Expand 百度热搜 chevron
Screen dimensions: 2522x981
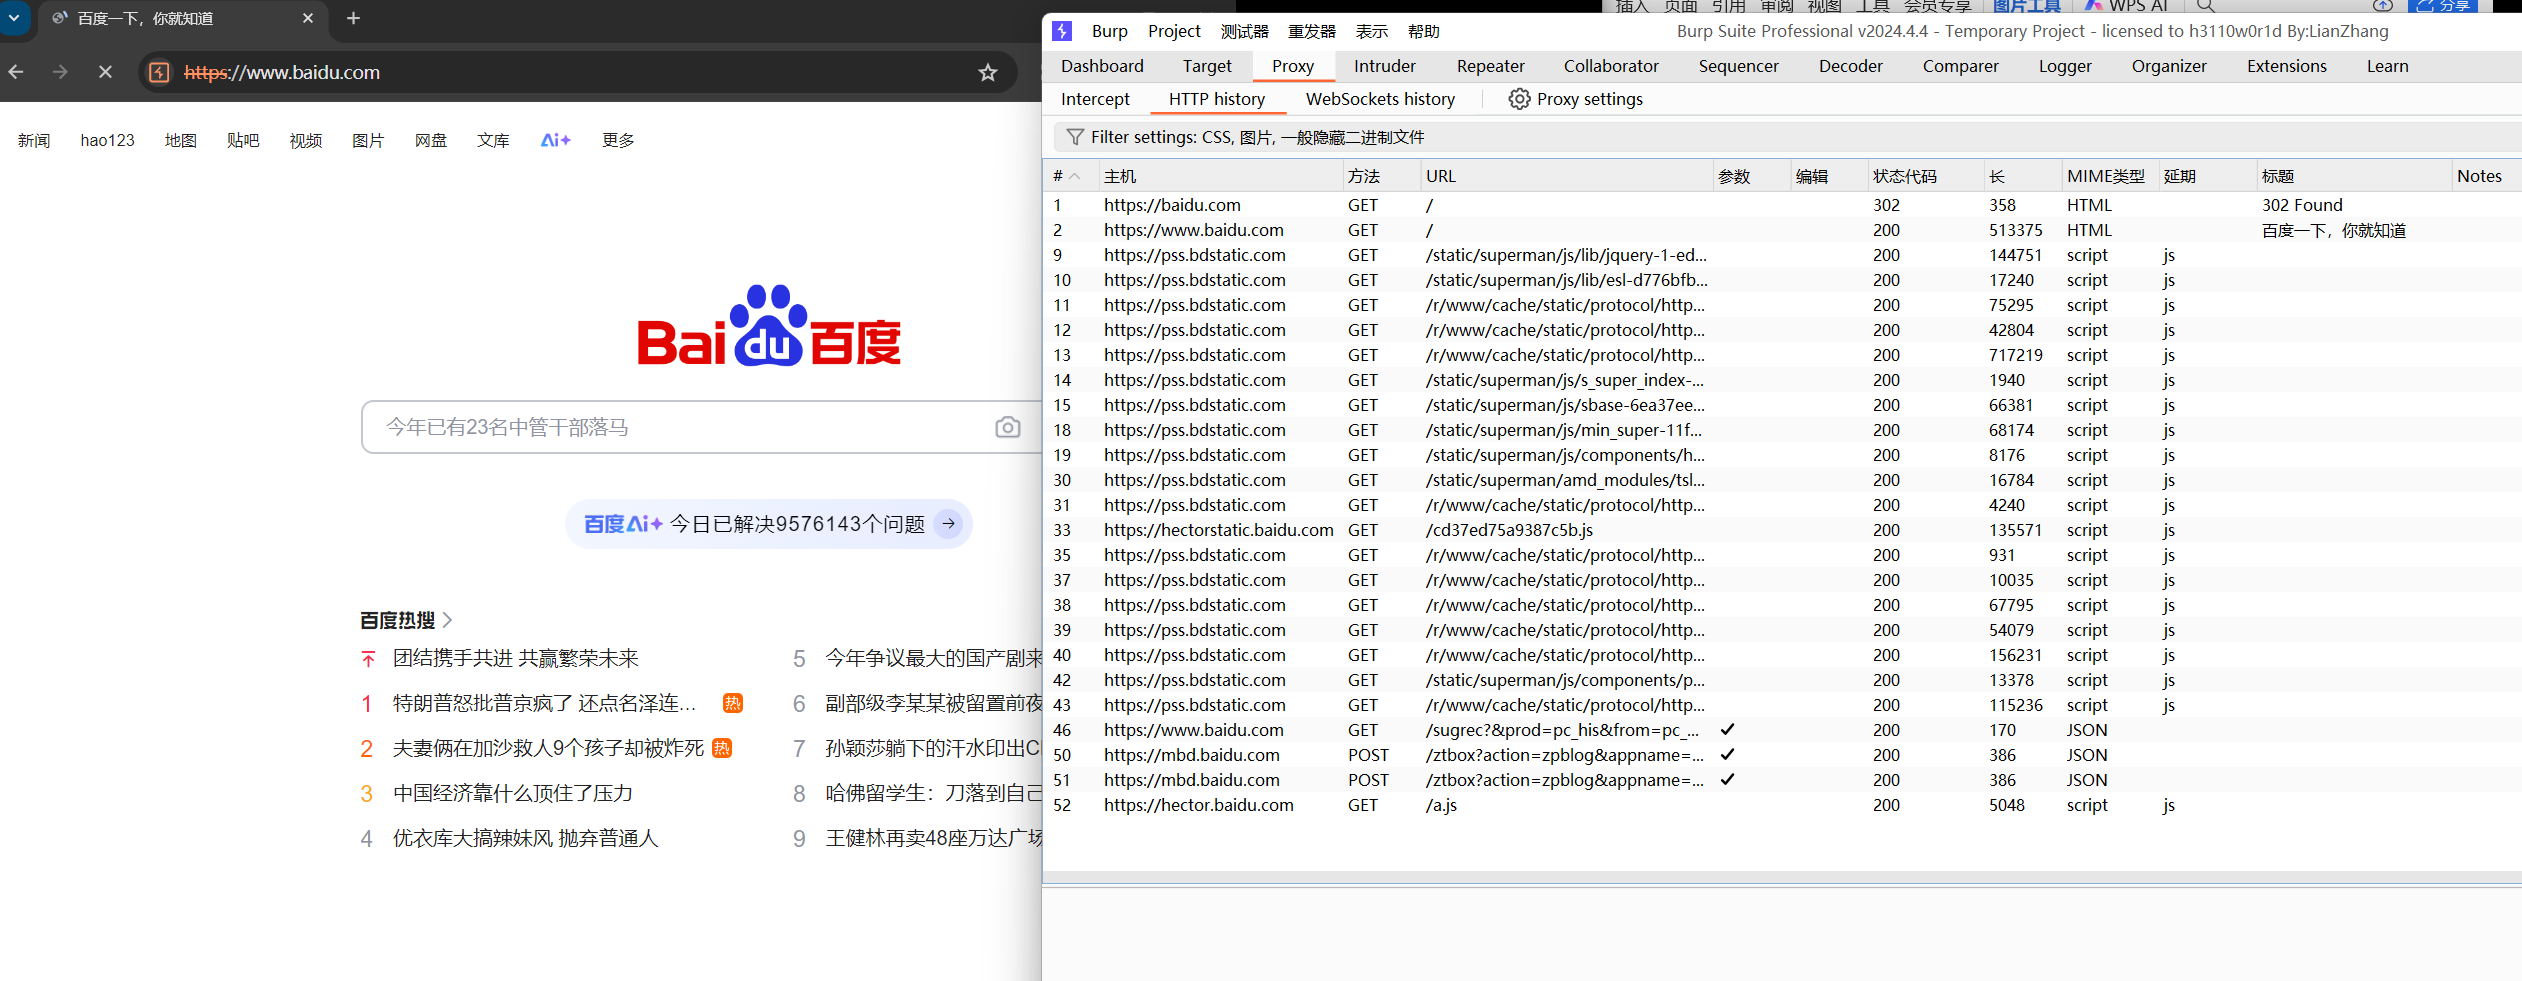coord(447,620)
